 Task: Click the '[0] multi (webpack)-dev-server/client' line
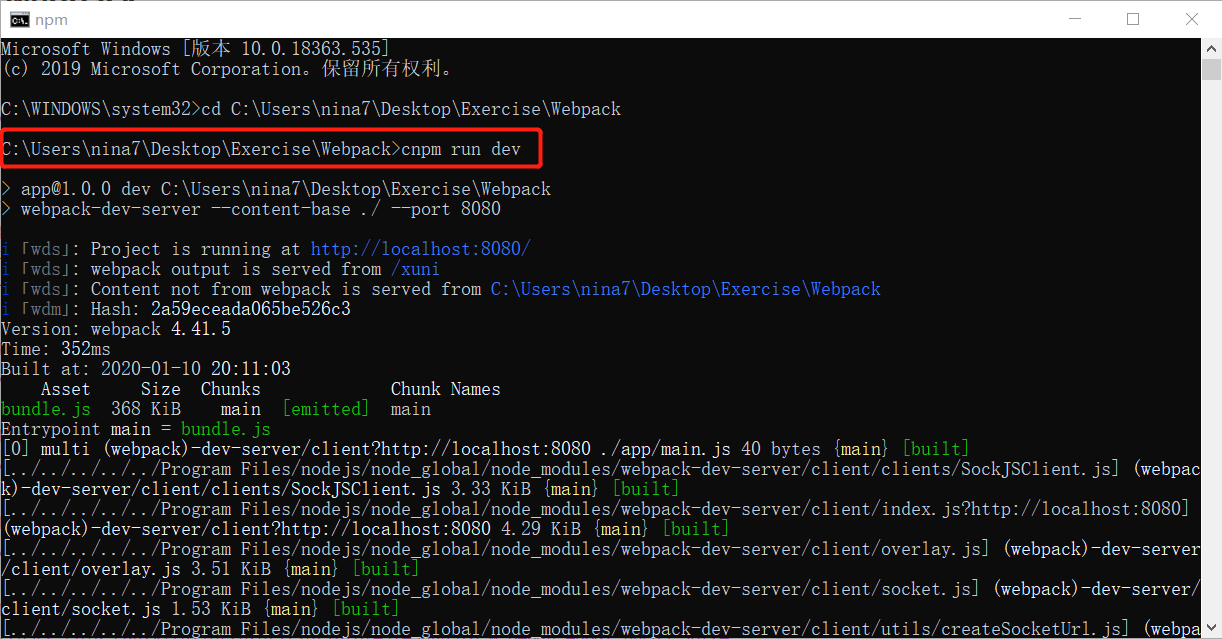pyautogui.click(x=486, y=449)
